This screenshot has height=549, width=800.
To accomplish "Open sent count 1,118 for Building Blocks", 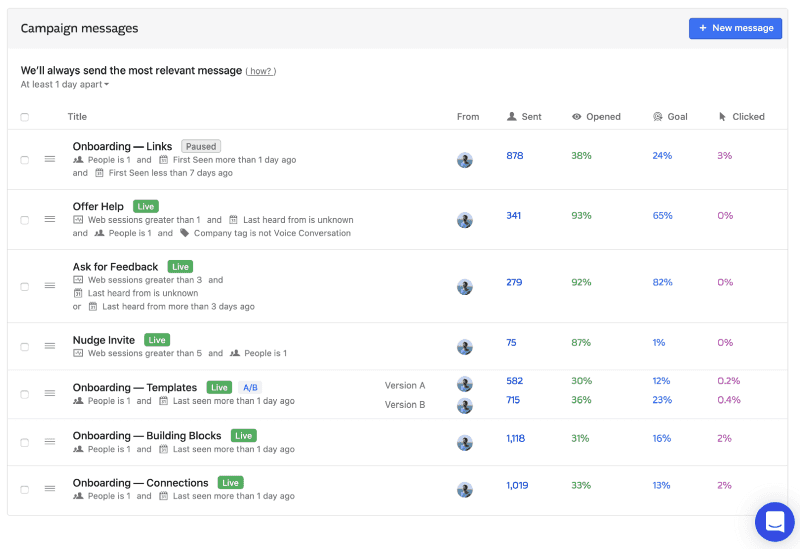I will (x=515, y=439).
